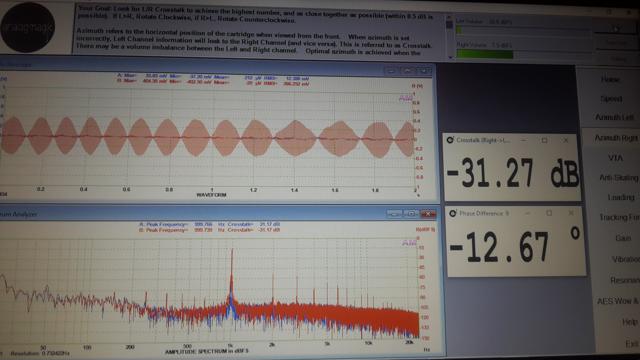Click the Resolution readout below the spectrum
Screen dimensions: 640x360
click(40, 353)
